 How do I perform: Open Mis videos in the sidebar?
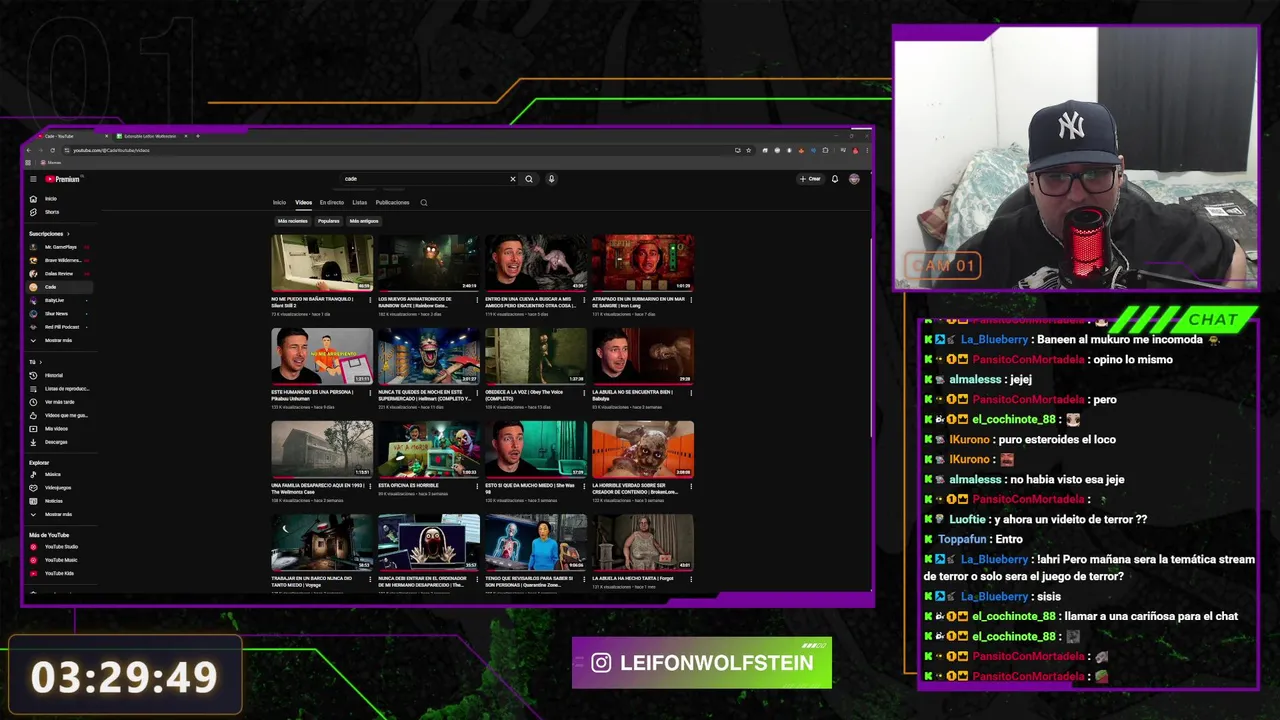pyautogui.click(x=60, y=428)
